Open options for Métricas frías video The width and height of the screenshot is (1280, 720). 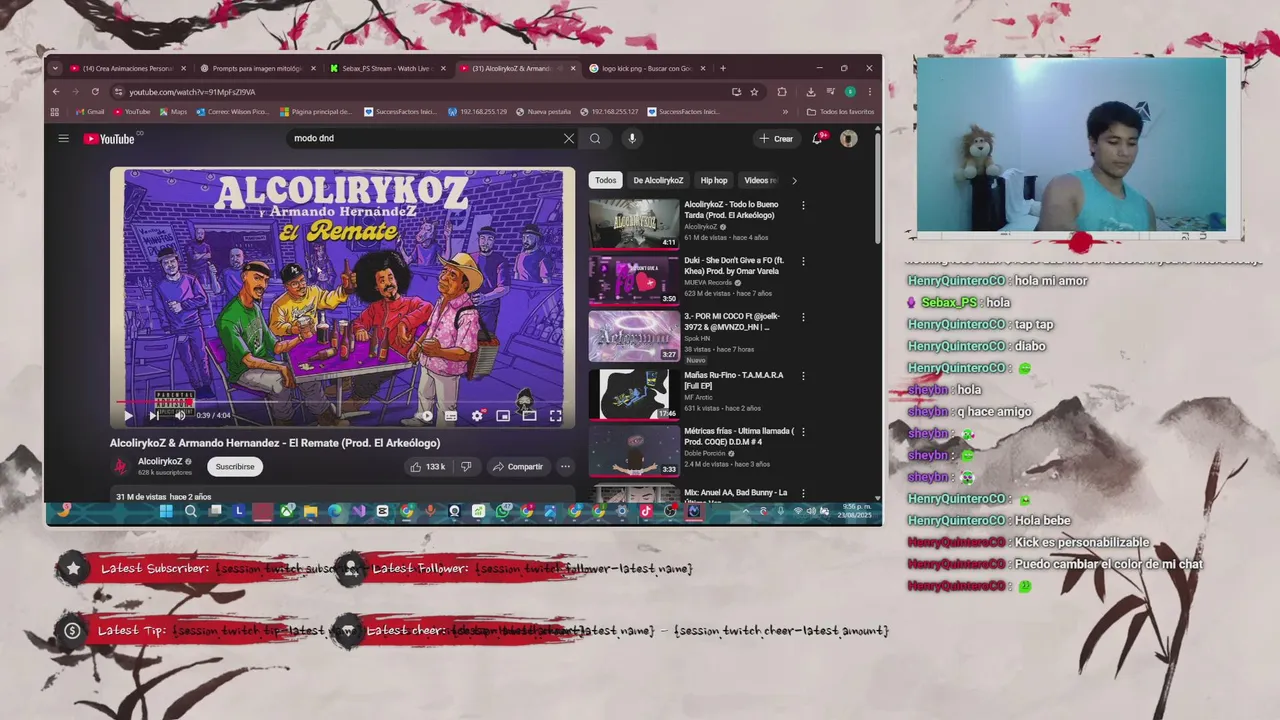tap(802, 433)
